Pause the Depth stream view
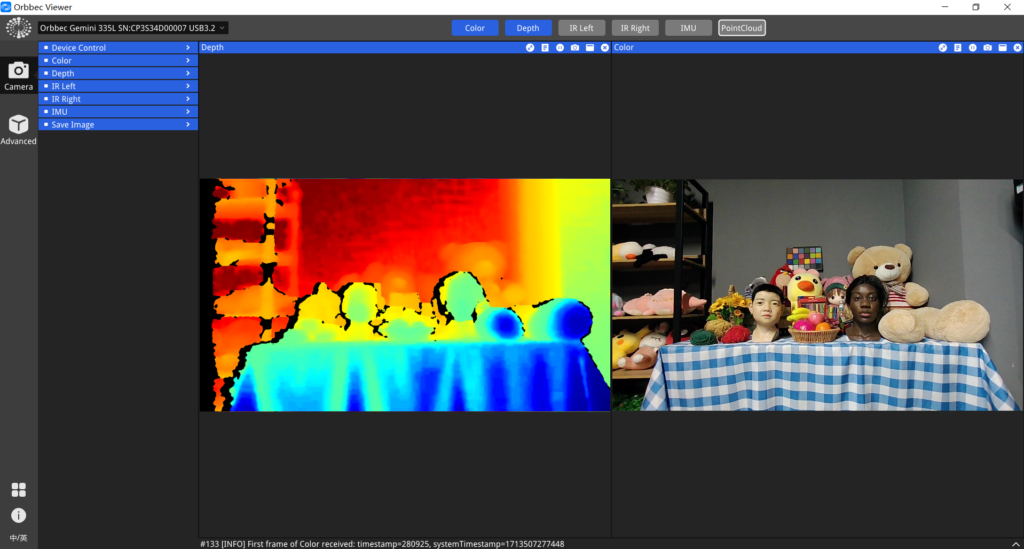Viewport: 1024px width, 549px height. click(x=560, y=48)
